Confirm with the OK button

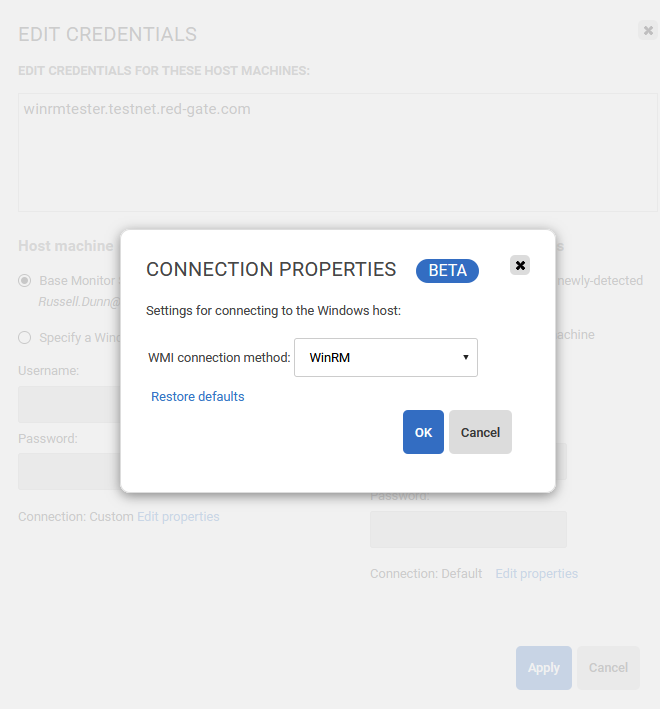coord(423,432)
